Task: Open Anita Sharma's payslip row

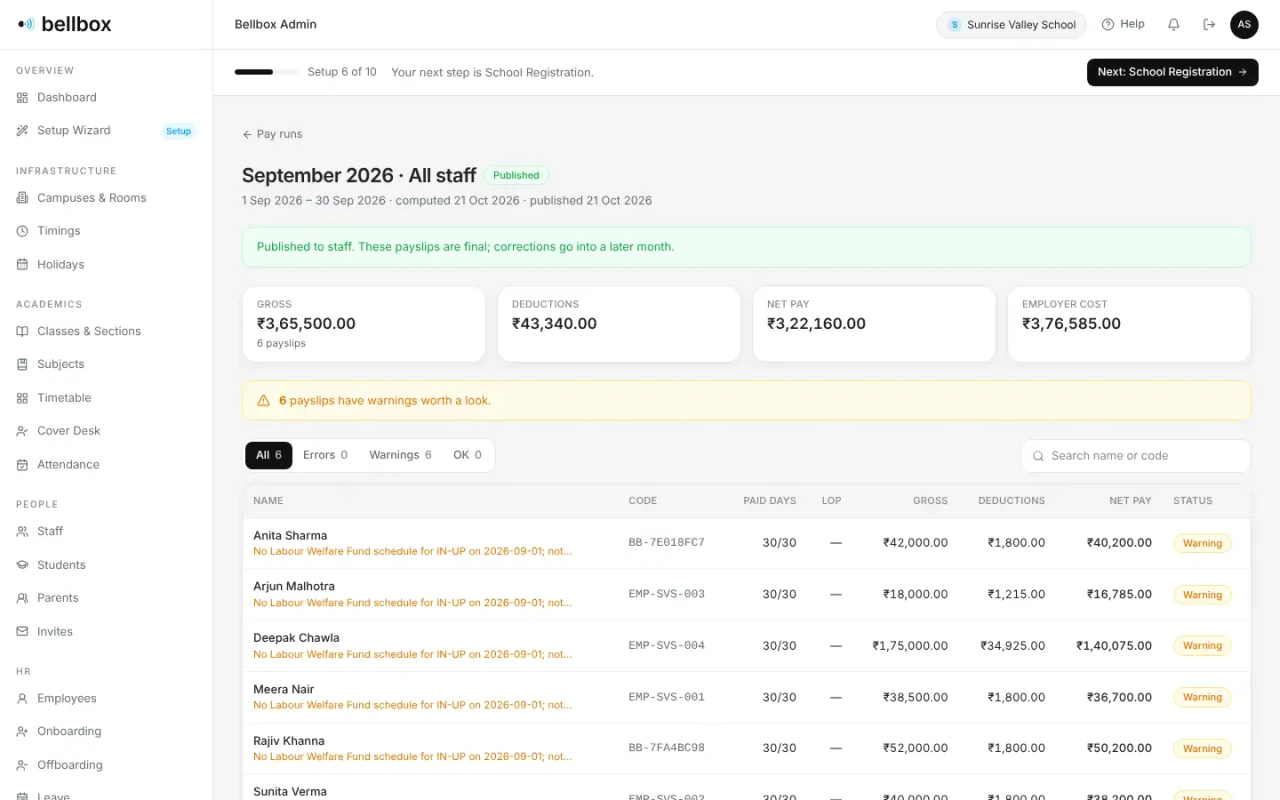Action: [x=746, y=543]
